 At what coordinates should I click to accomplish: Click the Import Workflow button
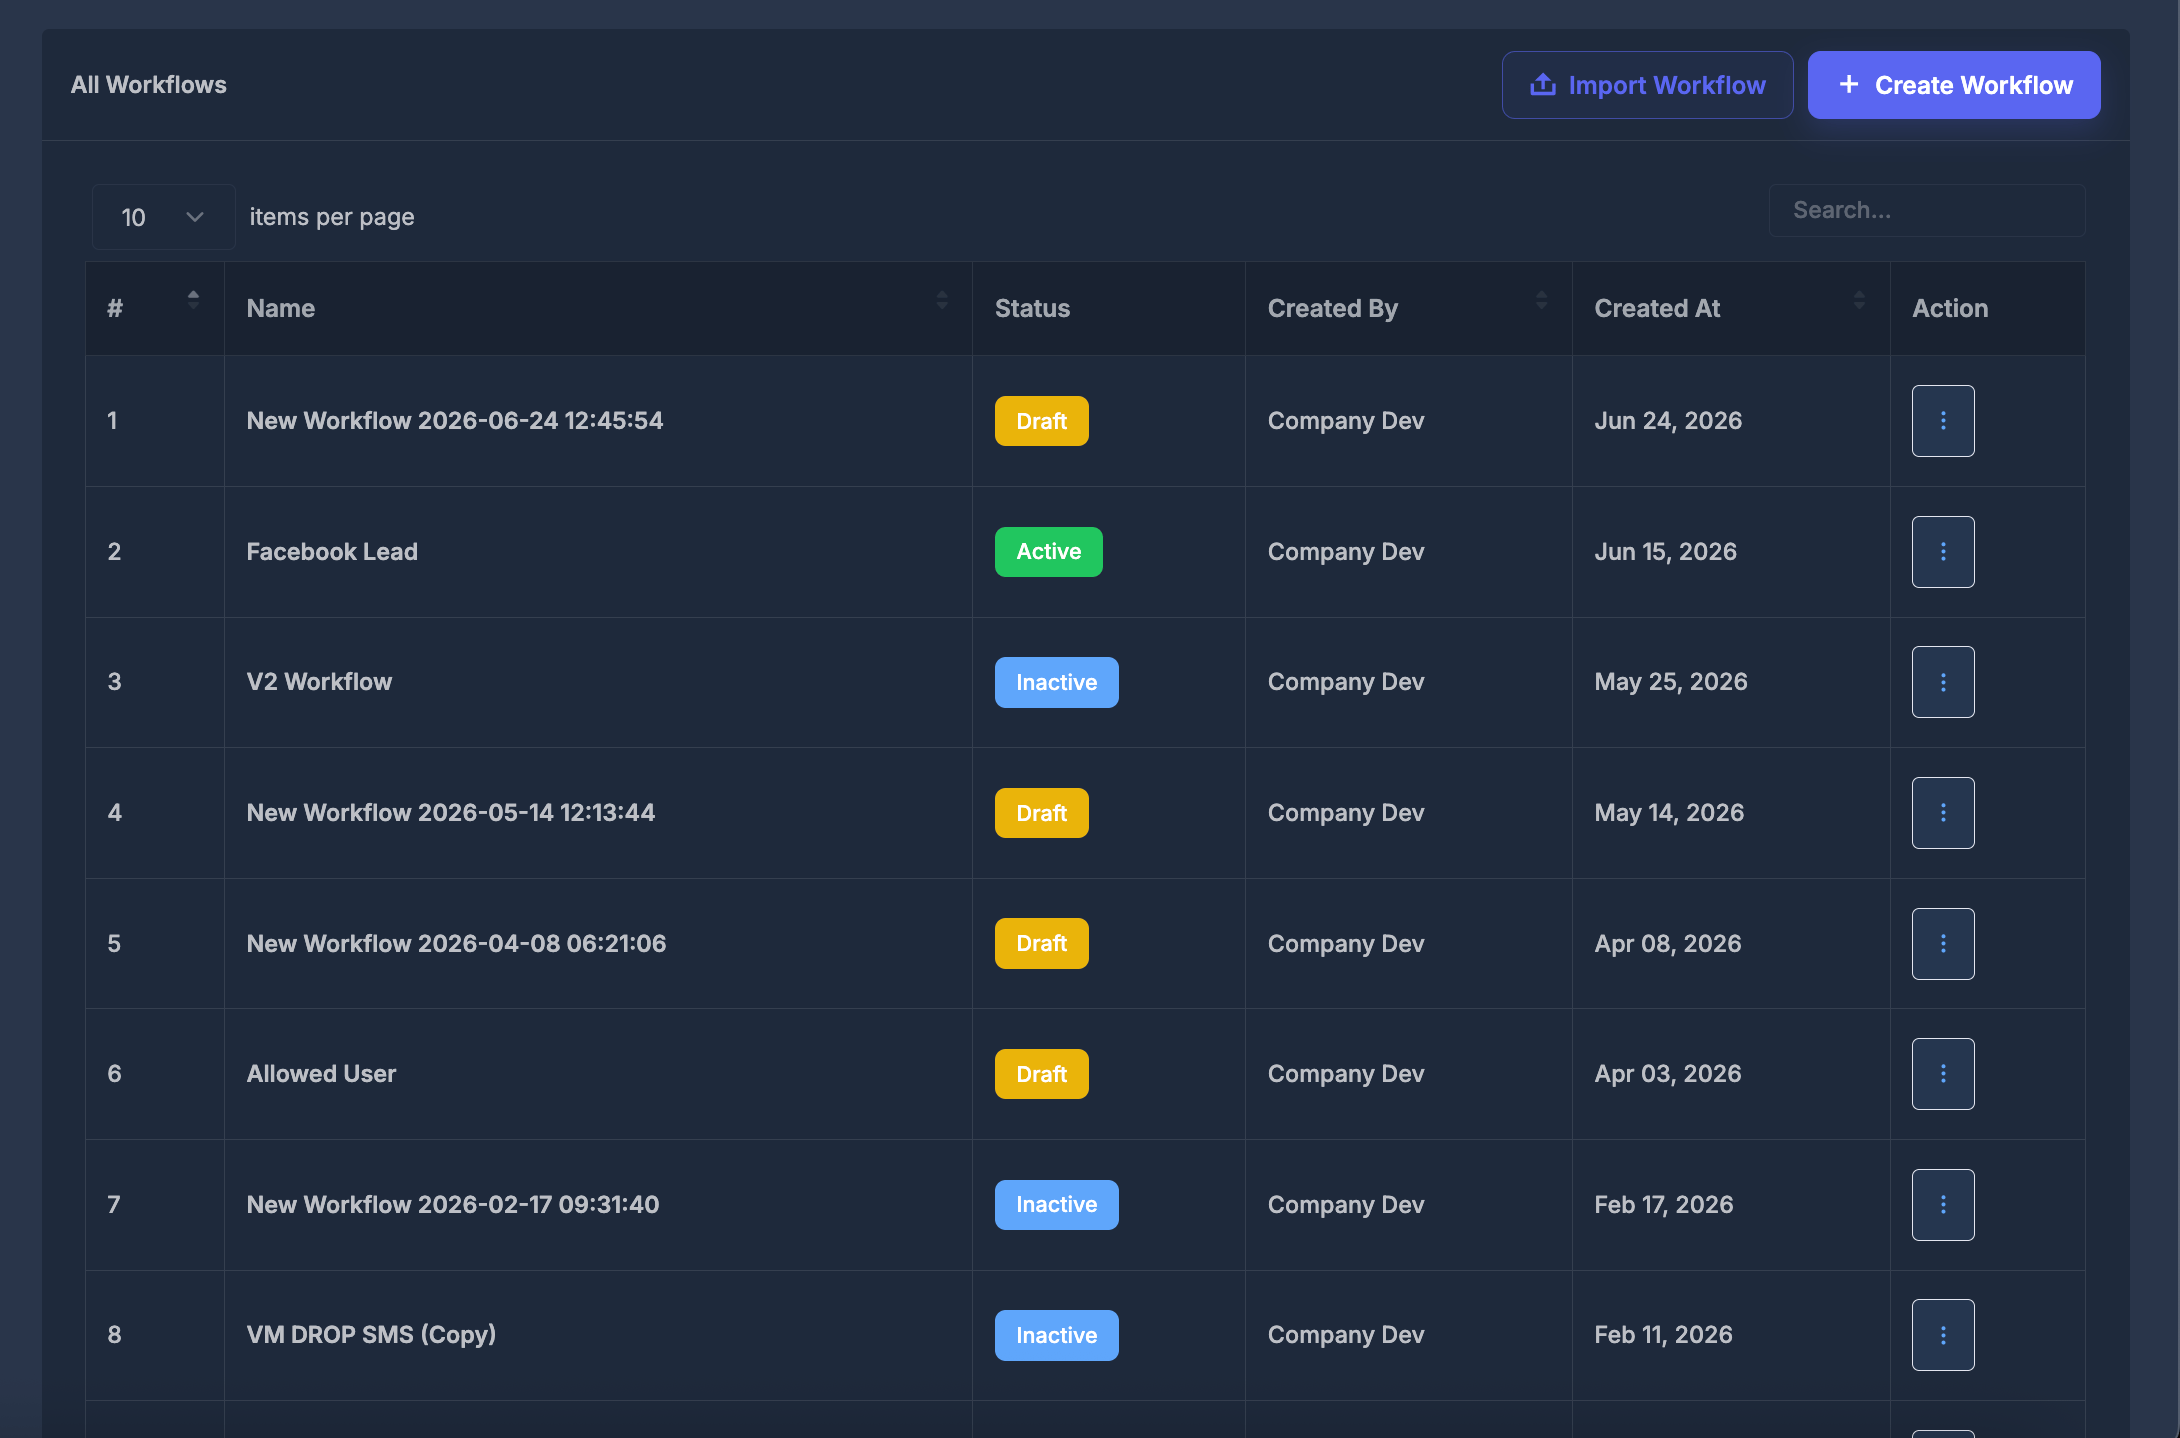[1647, 85]
